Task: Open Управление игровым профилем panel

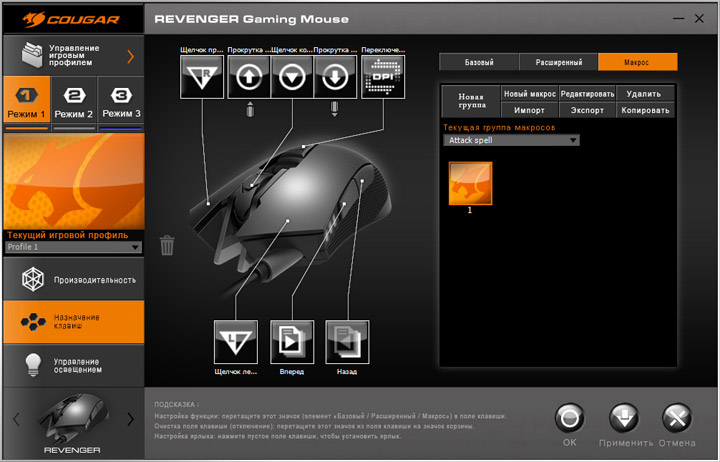Action: (x=73, y=56)
